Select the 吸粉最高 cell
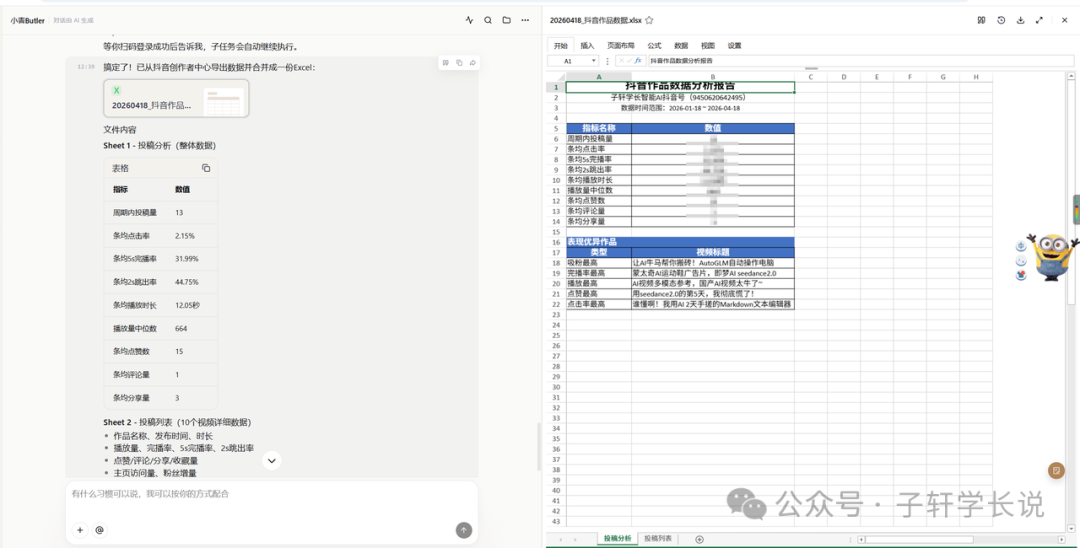 click(599, 262)
